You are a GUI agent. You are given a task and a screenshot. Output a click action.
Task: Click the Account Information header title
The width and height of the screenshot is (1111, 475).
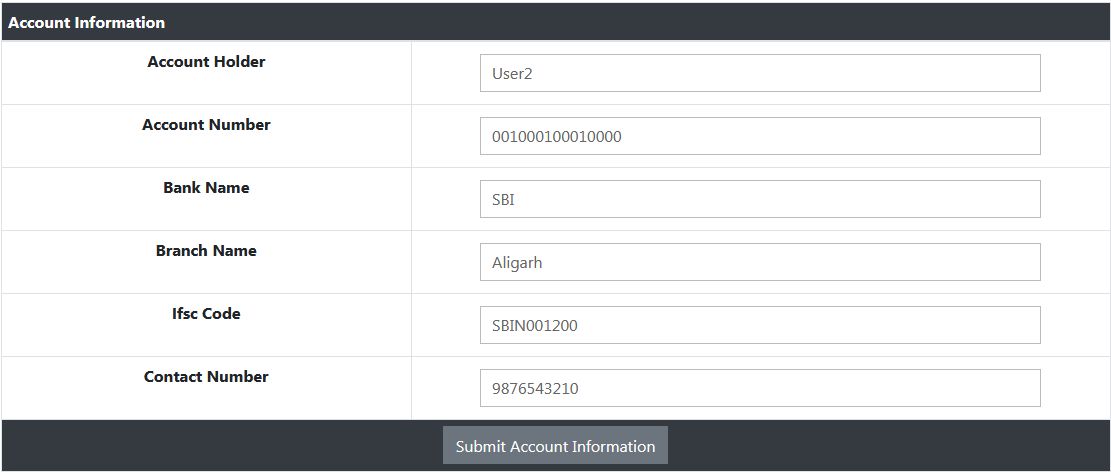(x=87, y=22)
